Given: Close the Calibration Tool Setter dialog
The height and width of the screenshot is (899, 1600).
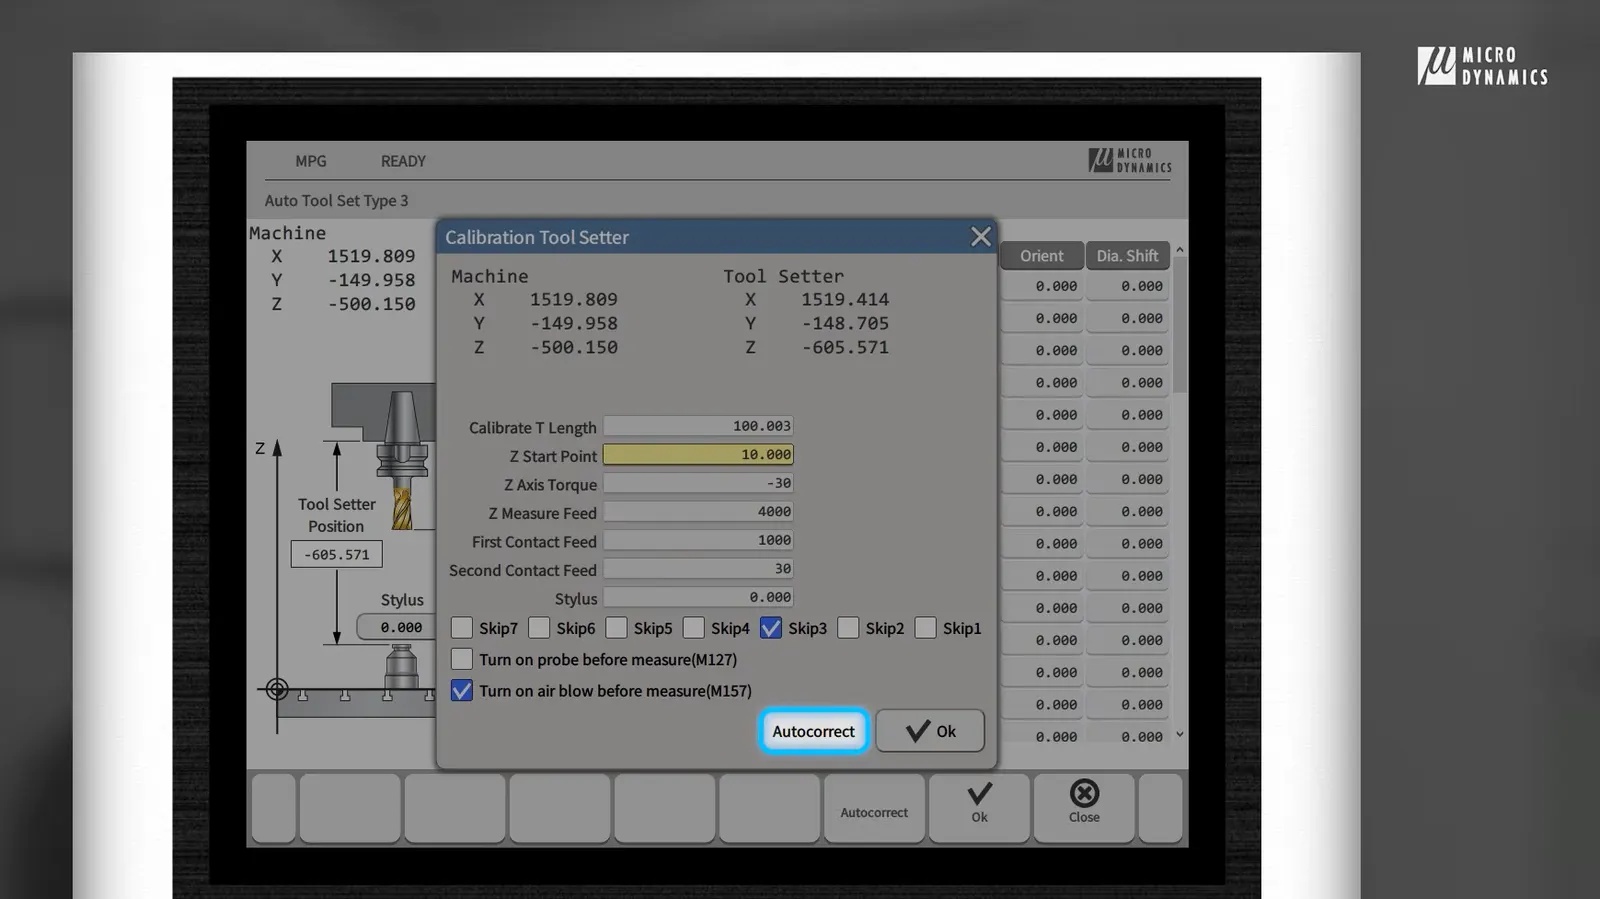Looking at the screenshot, I should [x=980, y=237].
